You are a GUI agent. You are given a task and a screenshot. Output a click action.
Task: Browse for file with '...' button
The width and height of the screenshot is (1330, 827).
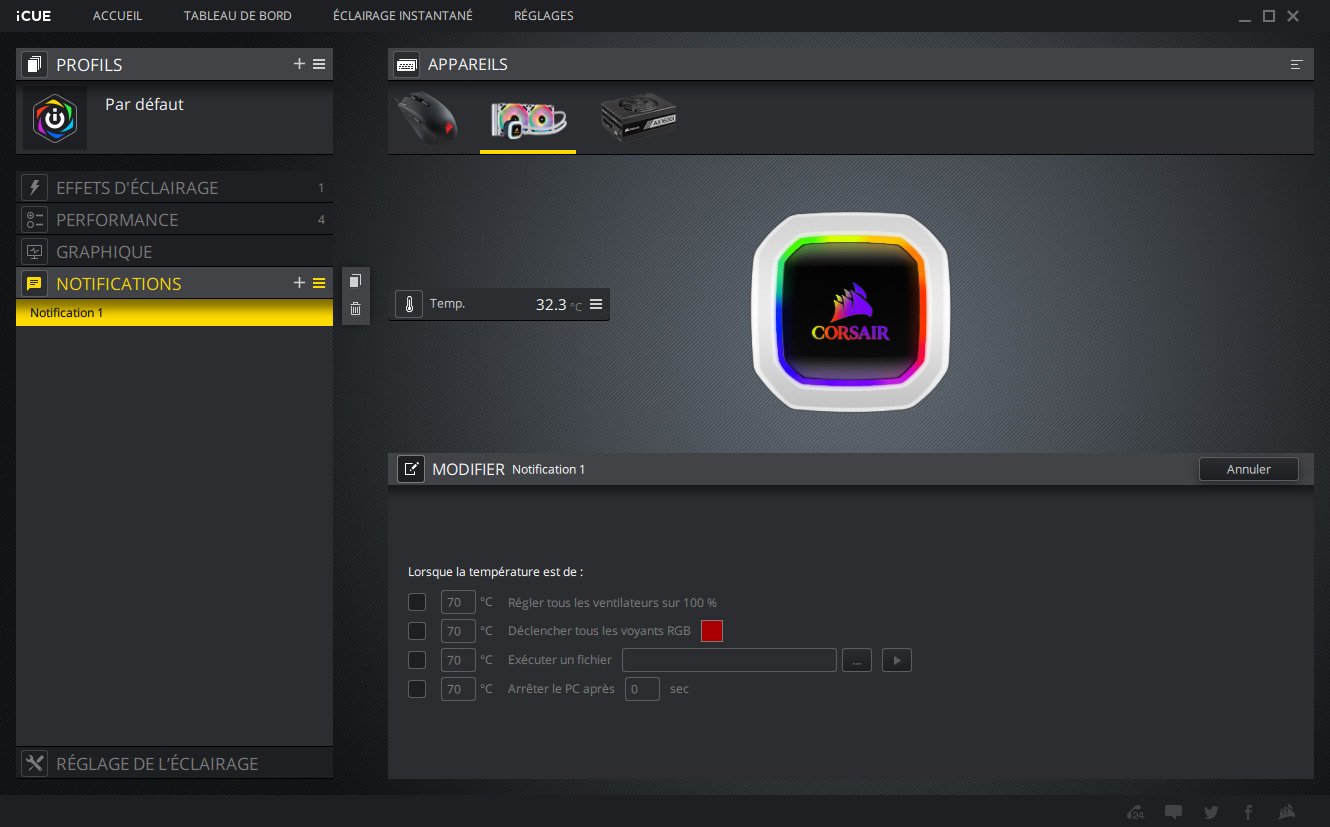(x=857, y=660)
